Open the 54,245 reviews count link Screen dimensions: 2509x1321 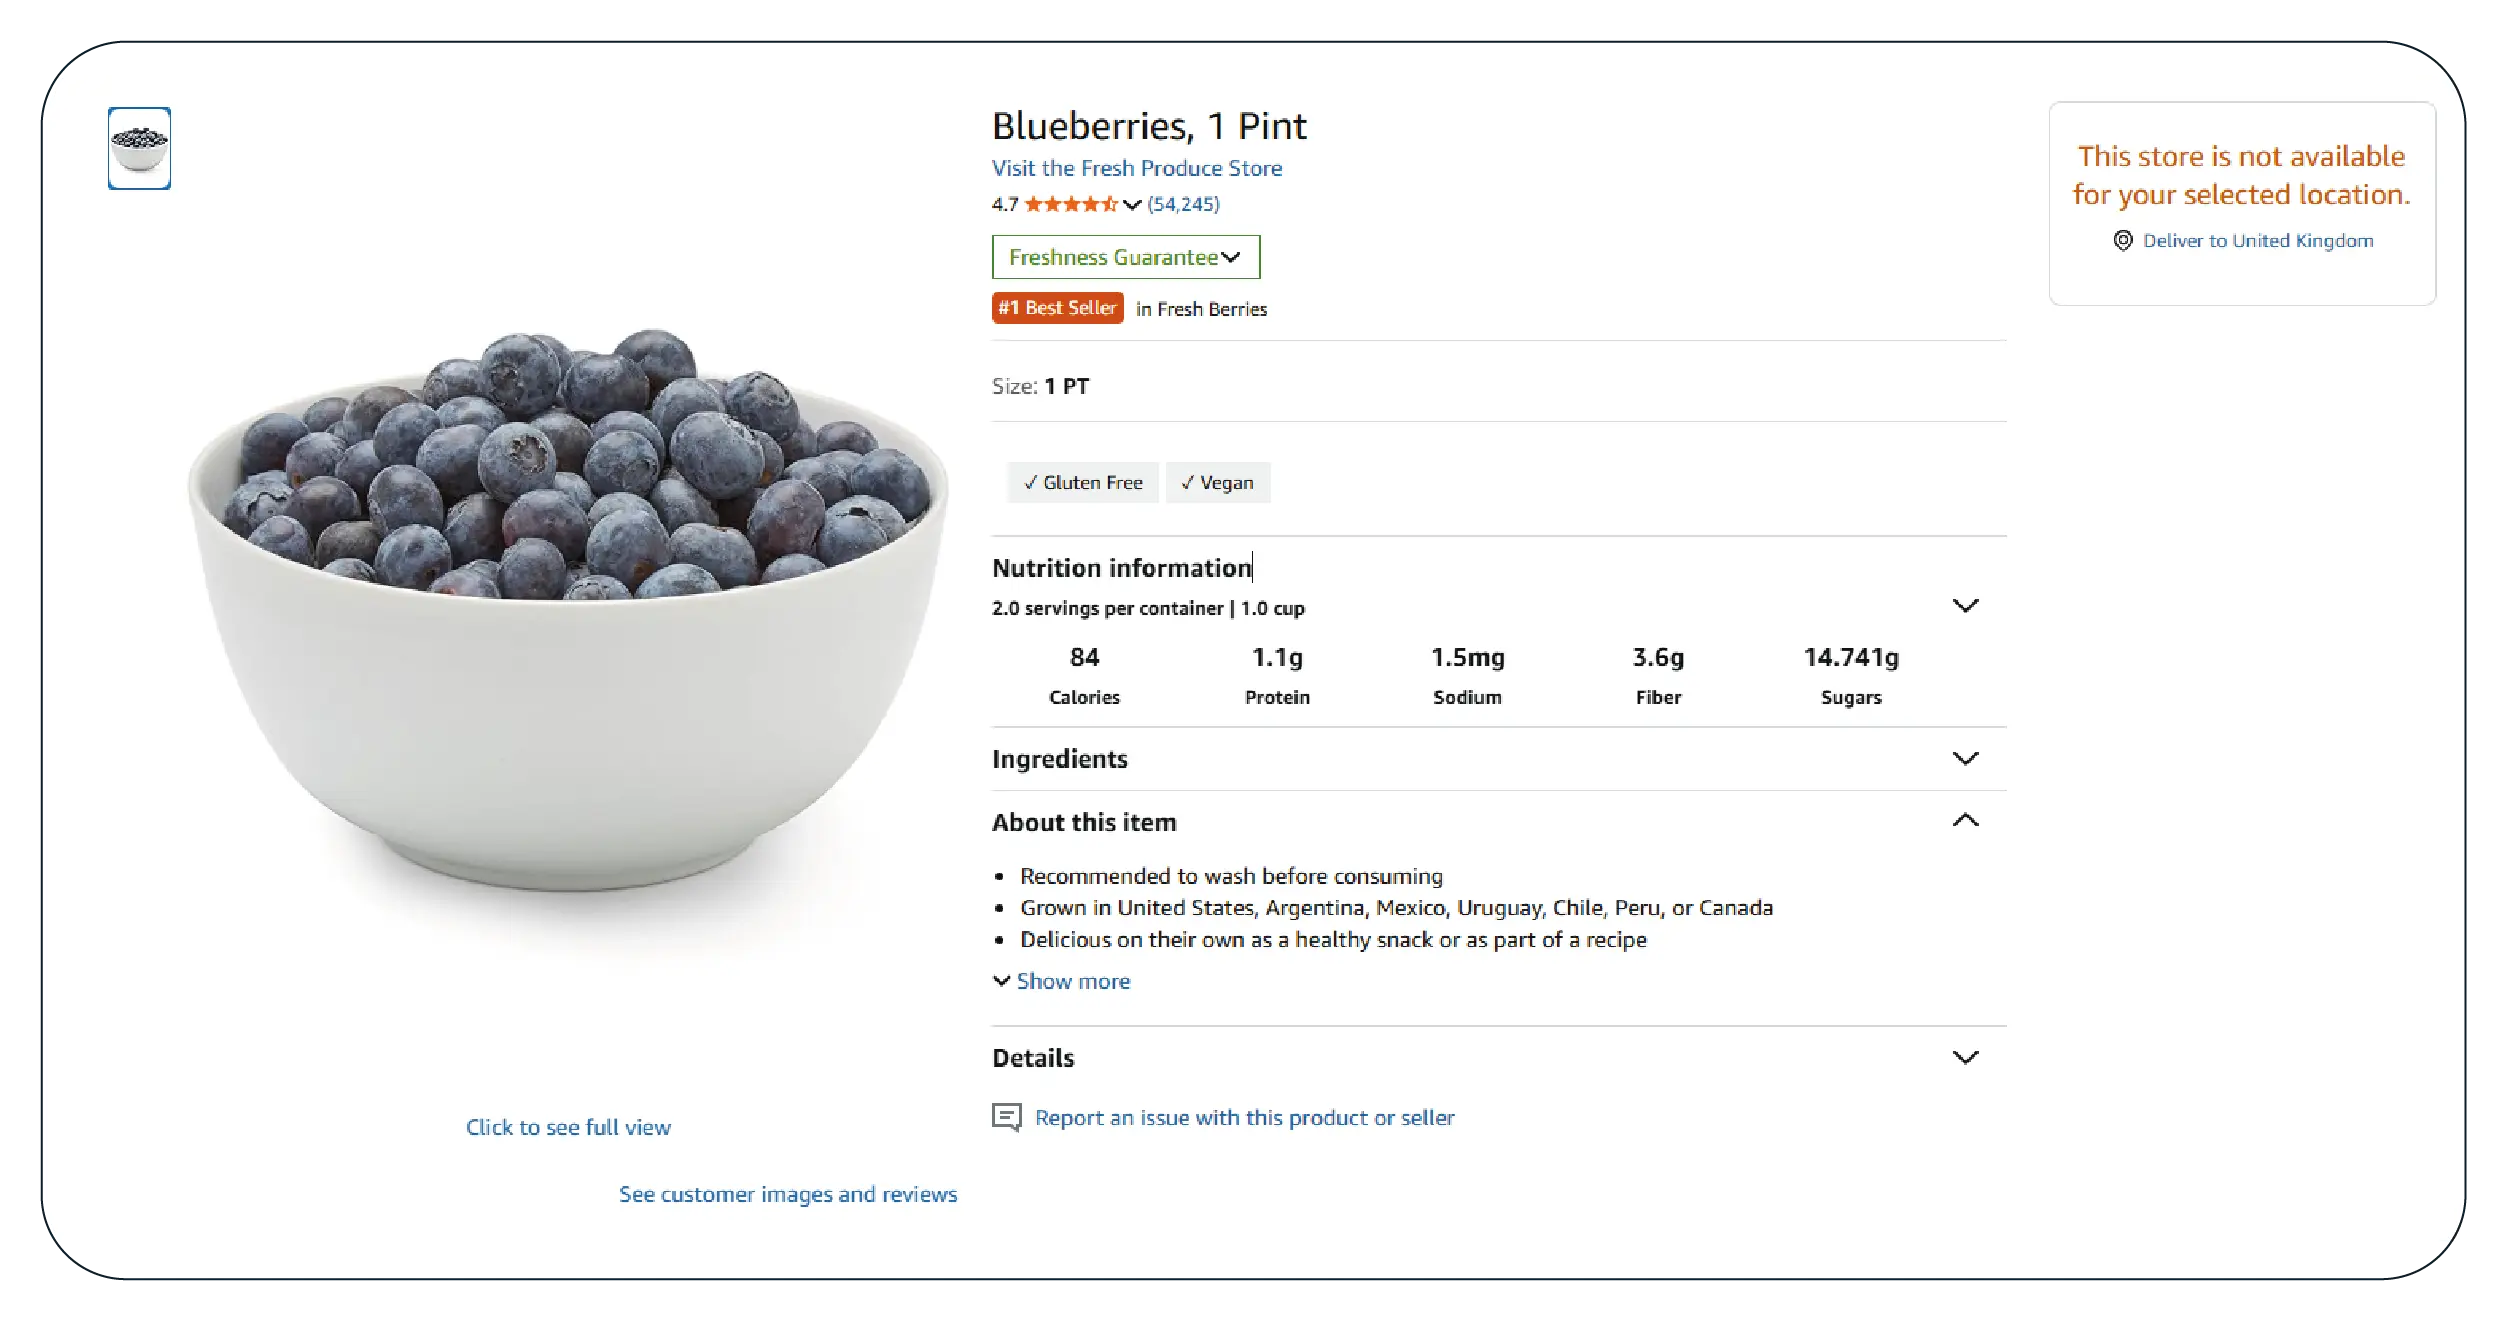tap(1183, 204)
